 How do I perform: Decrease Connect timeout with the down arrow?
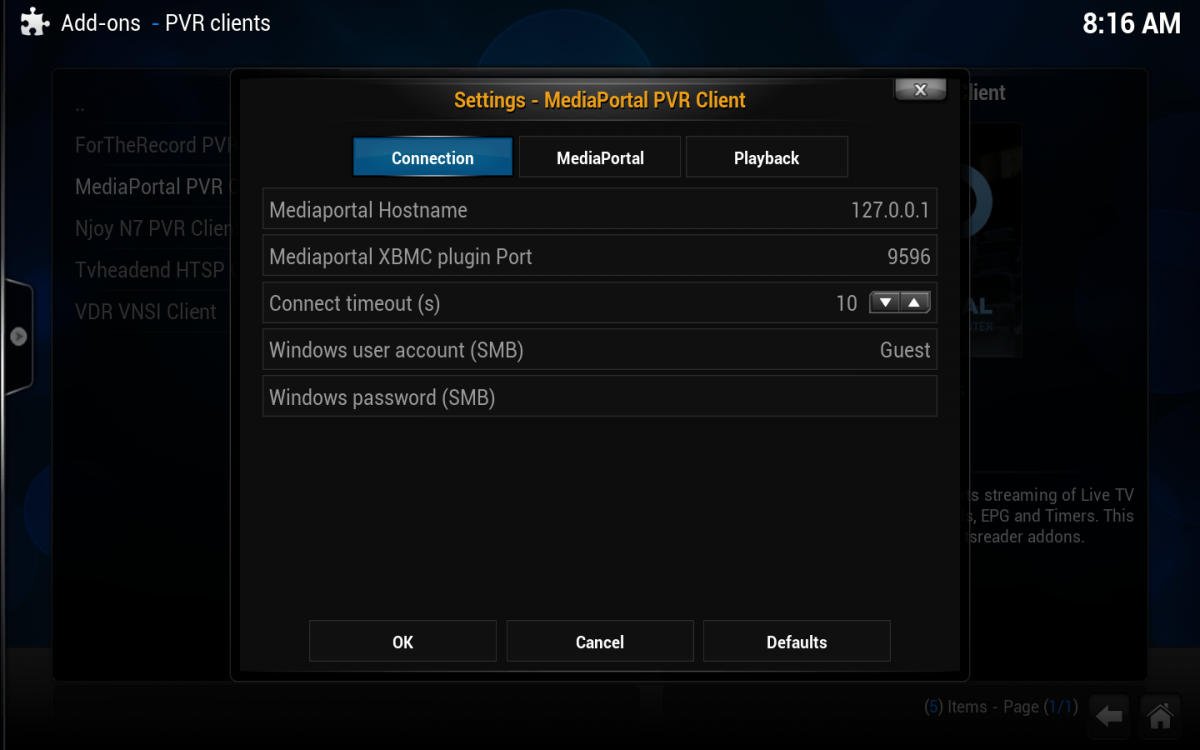884,302
